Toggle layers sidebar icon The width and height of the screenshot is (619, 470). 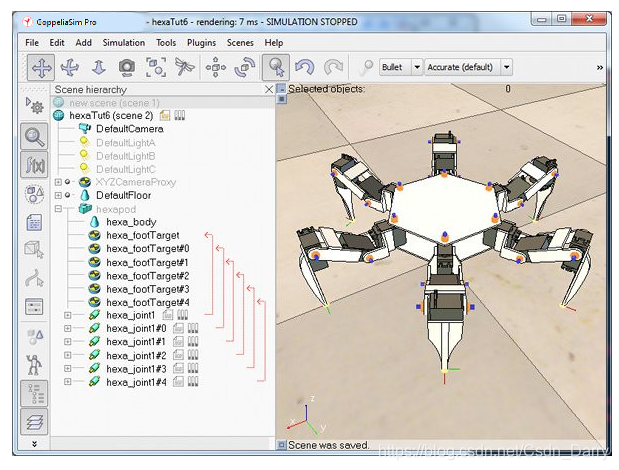(x=34, y=422)
